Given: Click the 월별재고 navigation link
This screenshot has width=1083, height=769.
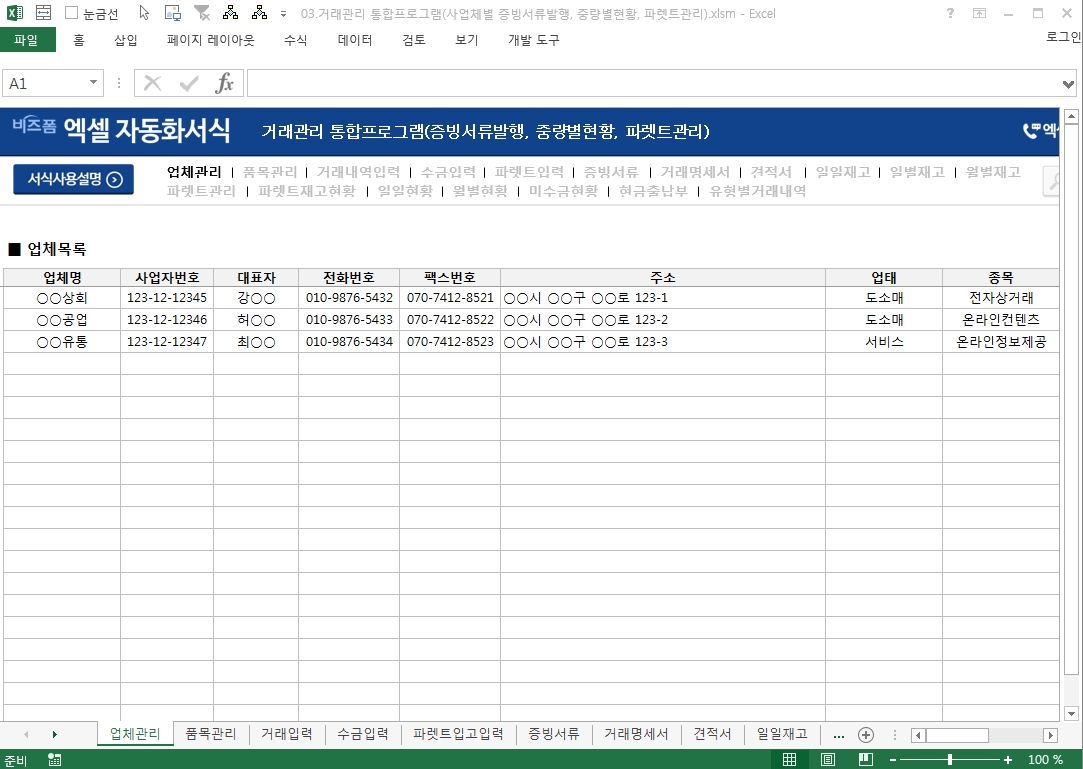Looking at the screenshot, I should (993, 172).
